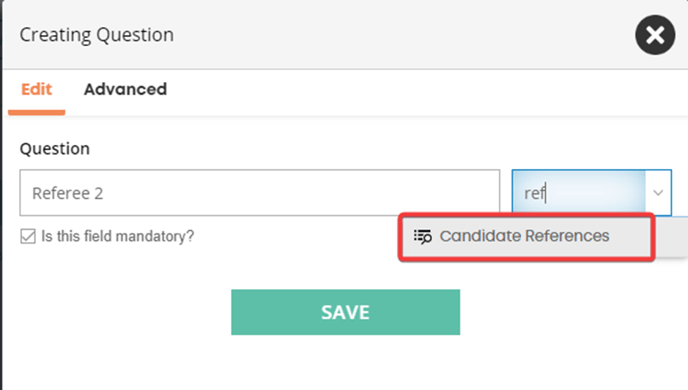Click the "Creating Question" dialog title

click(97, 35)
